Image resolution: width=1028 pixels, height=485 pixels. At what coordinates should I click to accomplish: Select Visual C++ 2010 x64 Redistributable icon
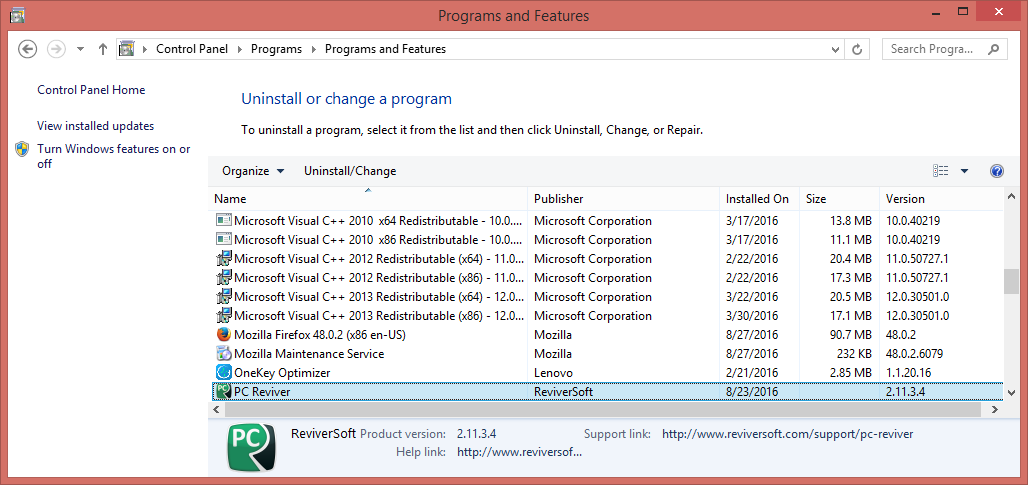click(x=224, y=221)
